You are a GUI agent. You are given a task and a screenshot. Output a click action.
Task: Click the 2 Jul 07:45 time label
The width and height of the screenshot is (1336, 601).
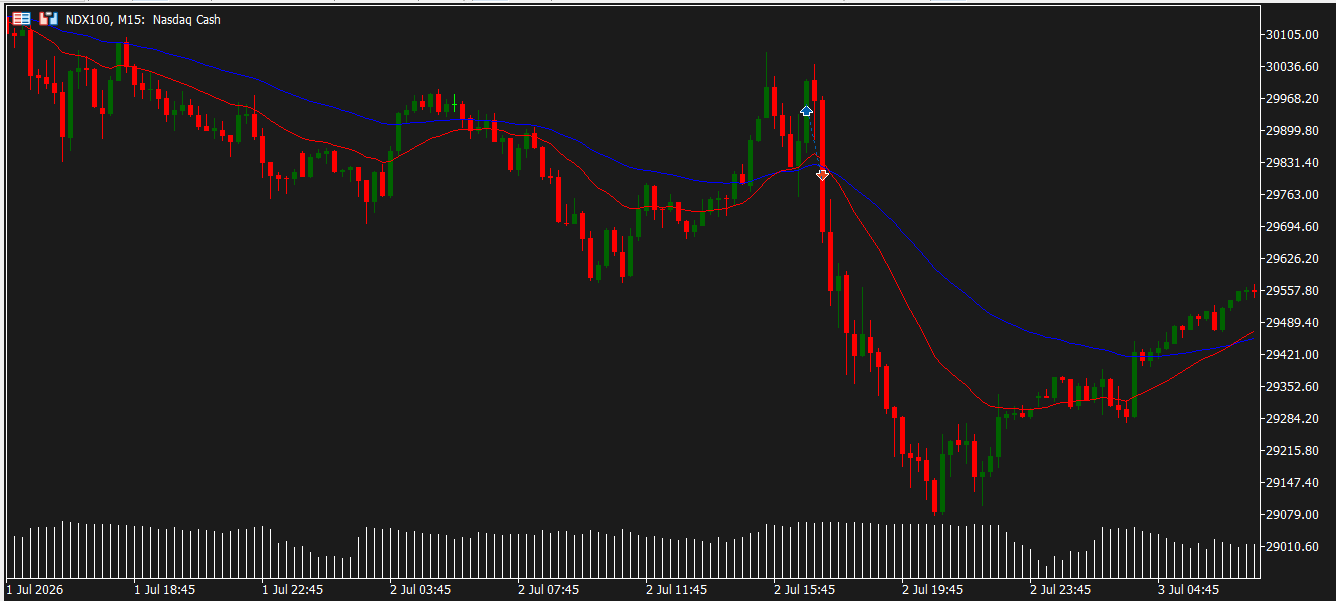coord(549,590)
